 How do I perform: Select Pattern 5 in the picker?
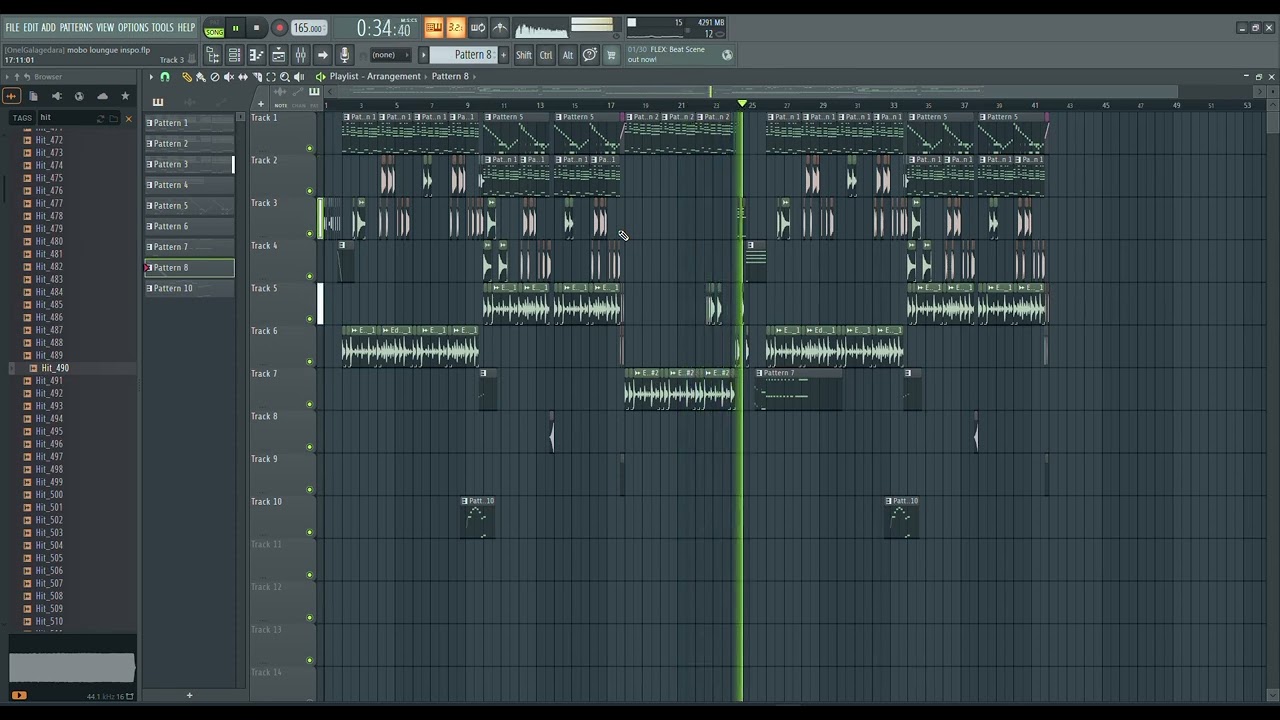click(189, 206)
